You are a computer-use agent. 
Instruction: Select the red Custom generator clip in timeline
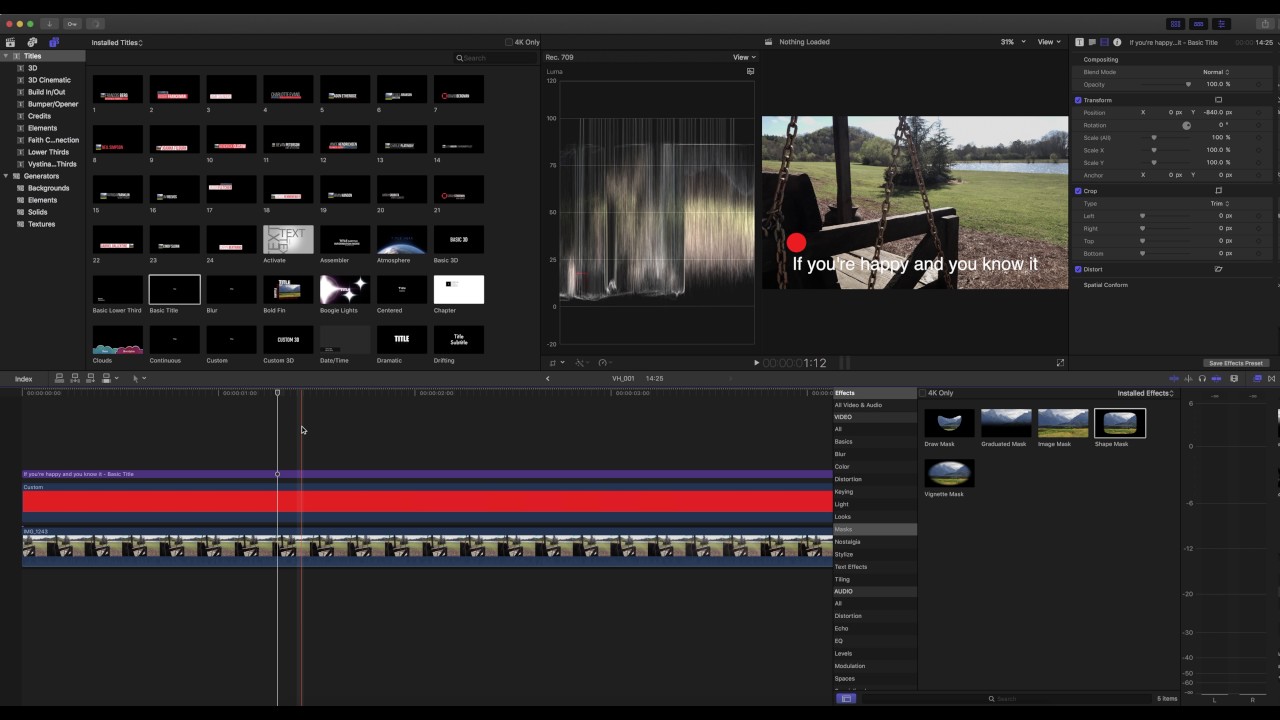tap(427, 500)
